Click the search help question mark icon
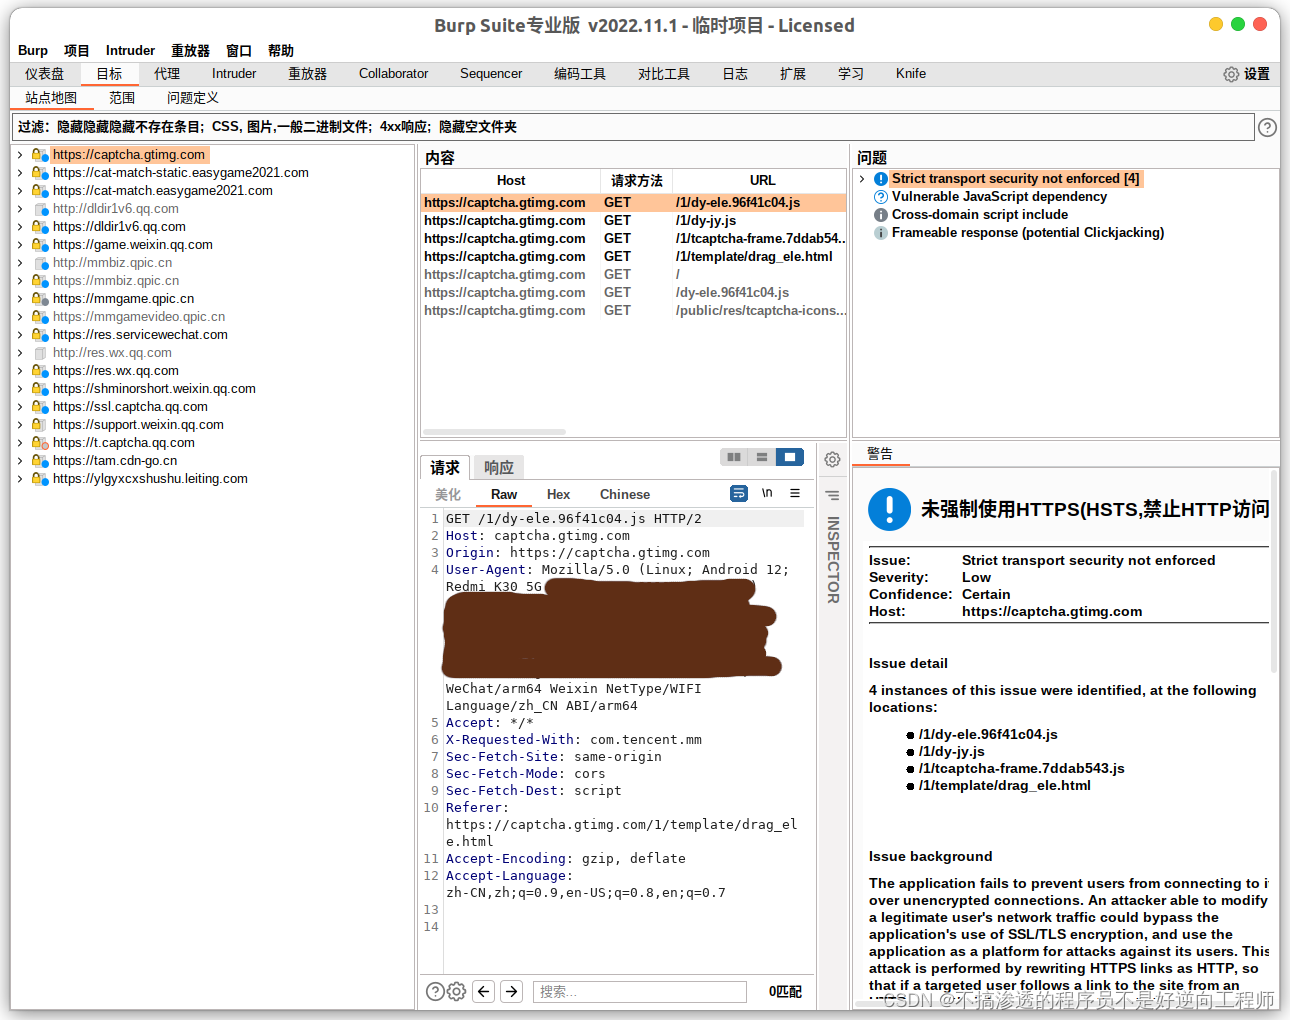 (x=435, y=991)
